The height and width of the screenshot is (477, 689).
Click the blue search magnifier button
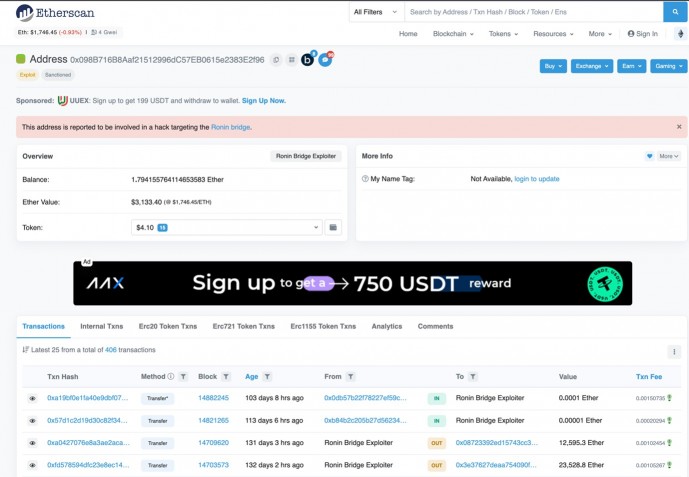(675, 12)
